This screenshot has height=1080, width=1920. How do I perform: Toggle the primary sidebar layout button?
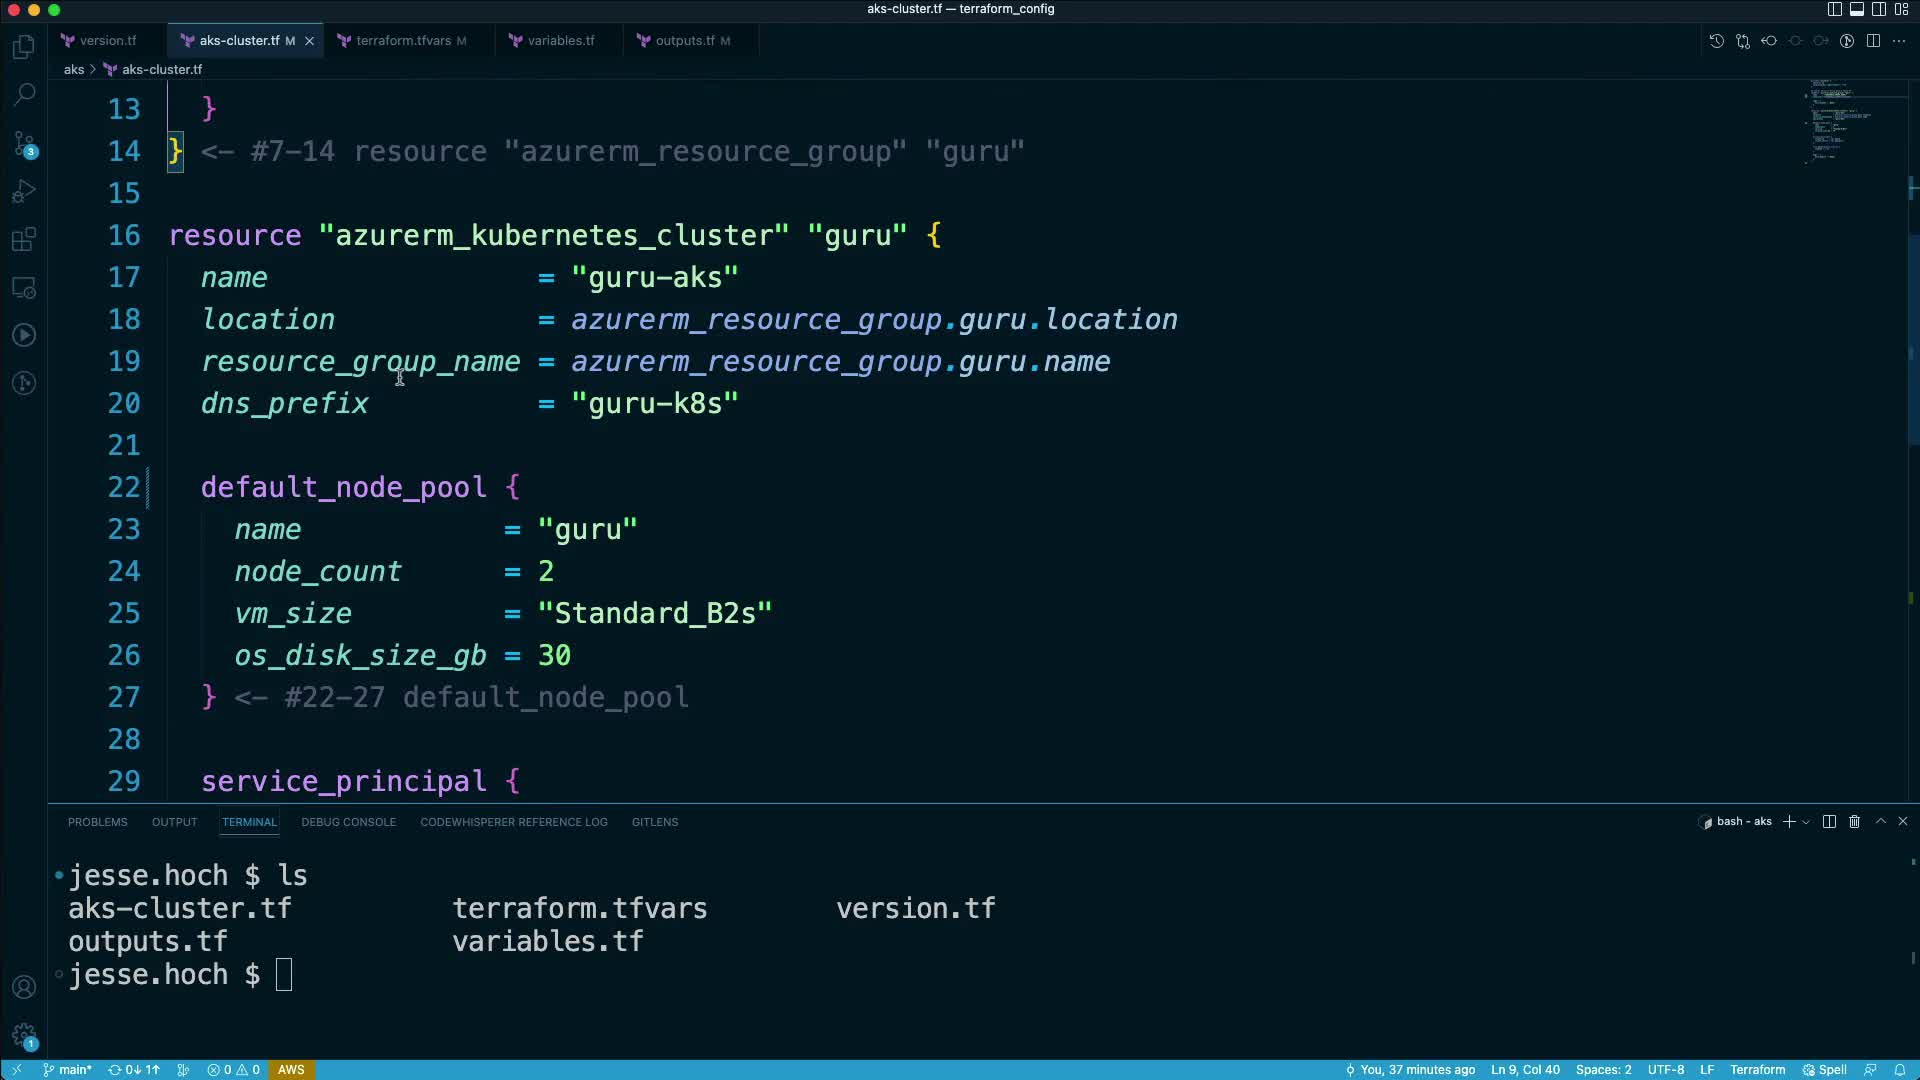[x=1834, y=9]
